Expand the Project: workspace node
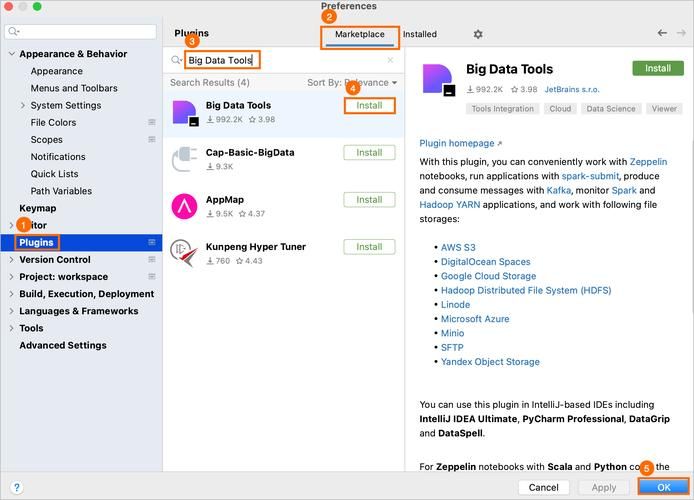Screen dimensions: 694x500 [x=12, y=277]
